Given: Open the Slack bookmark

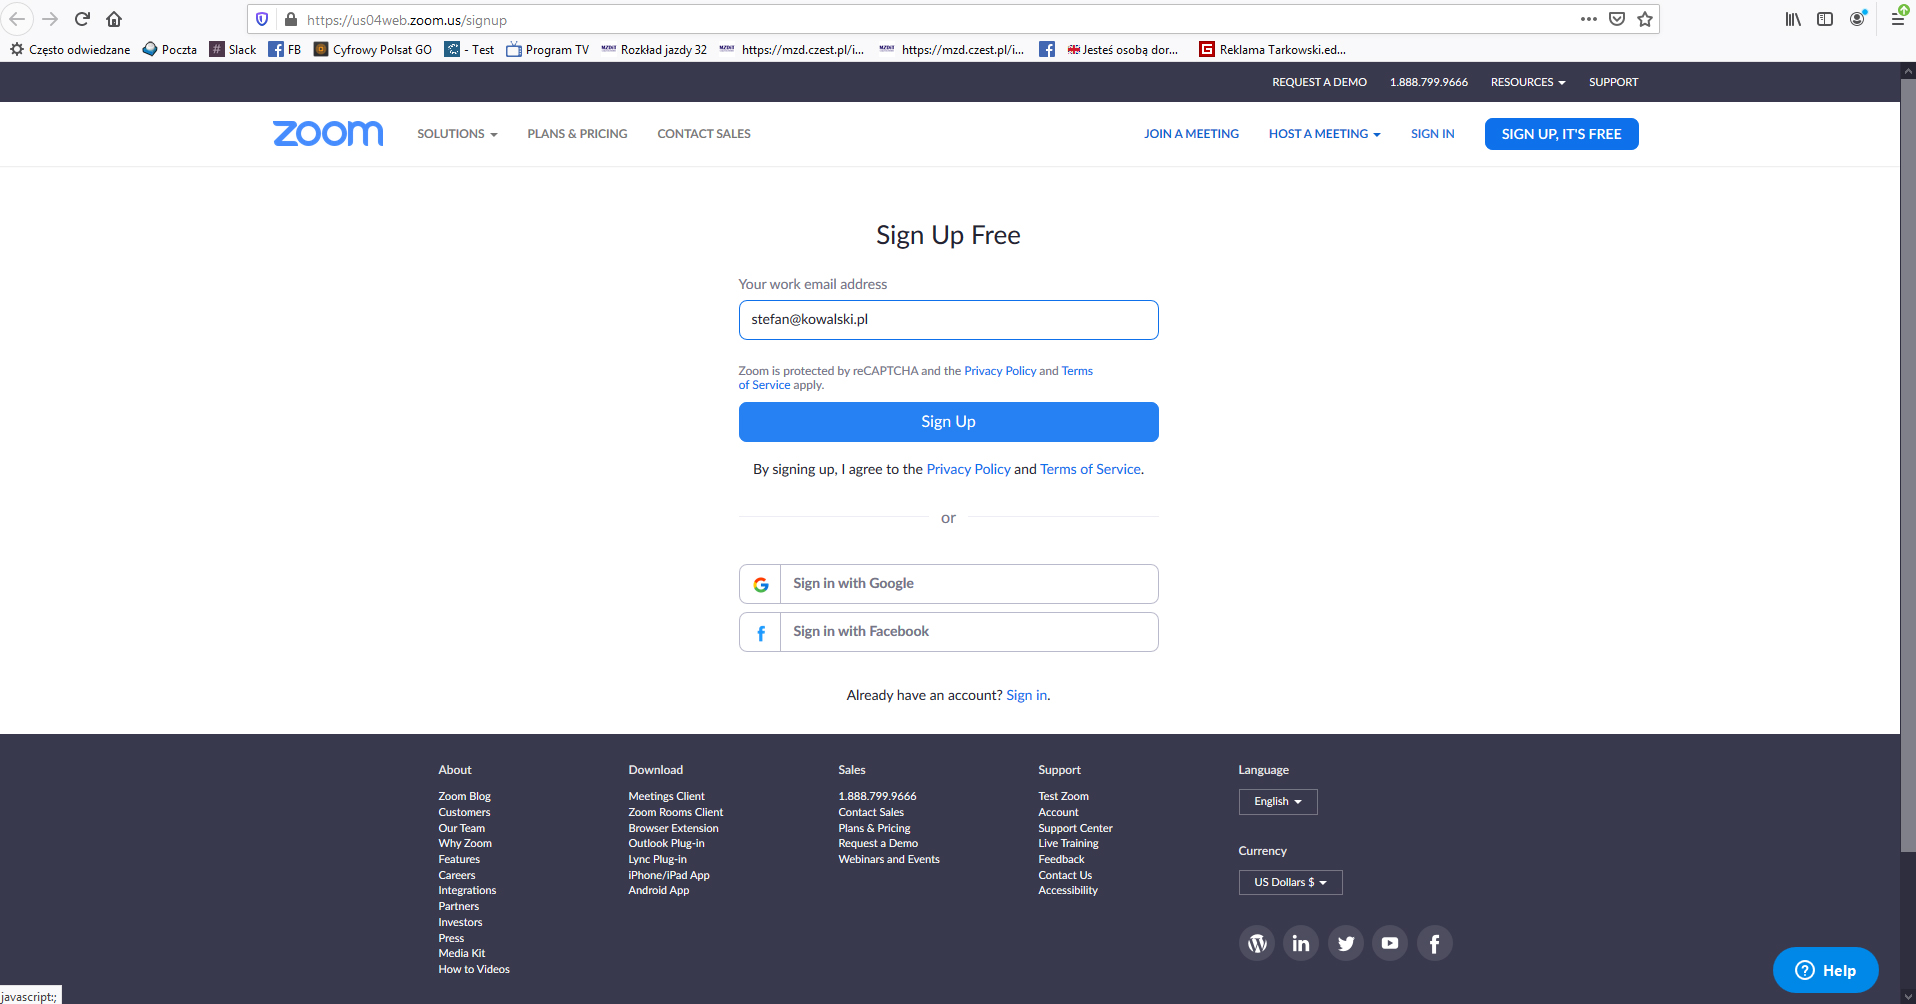Looking at the screenshot, I should [x=233, y=49].
